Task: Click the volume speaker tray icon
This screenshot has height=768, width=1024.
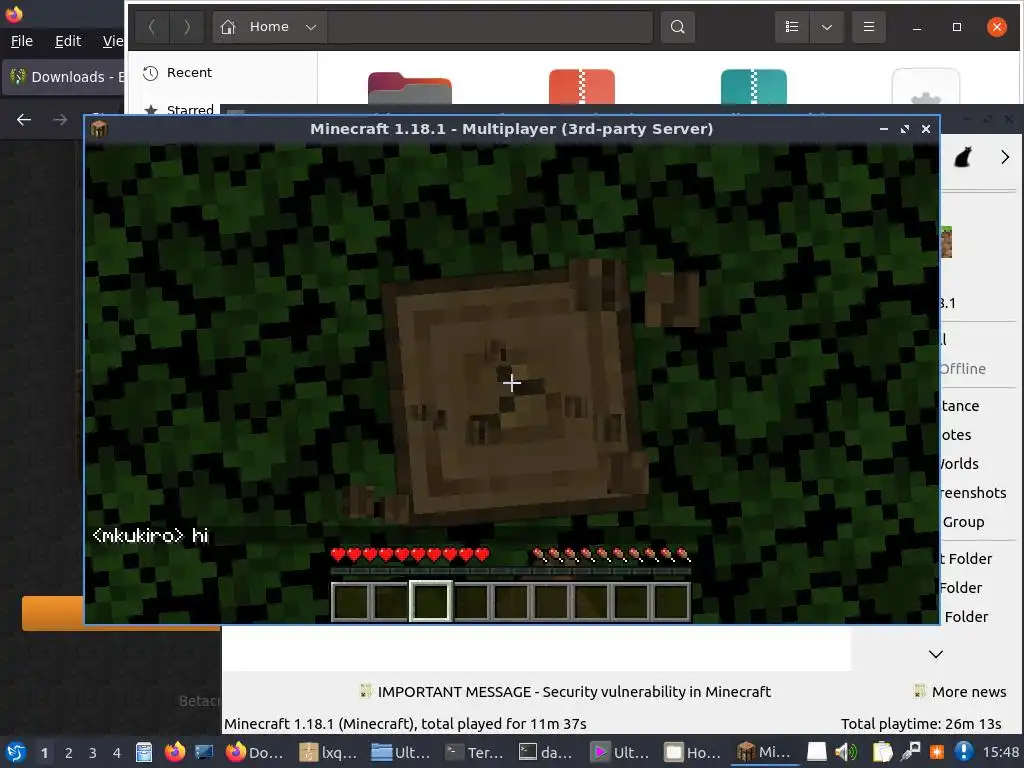Action: [846, 752]
